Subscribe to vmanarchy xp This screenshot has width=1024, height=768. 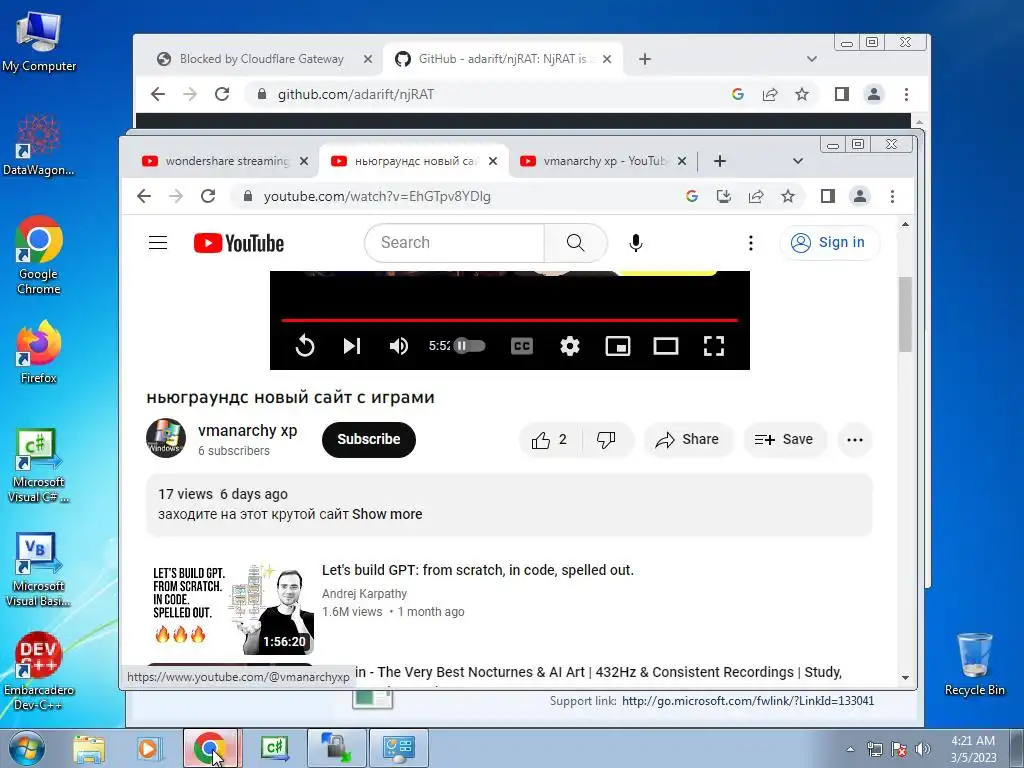coord(368,440)
